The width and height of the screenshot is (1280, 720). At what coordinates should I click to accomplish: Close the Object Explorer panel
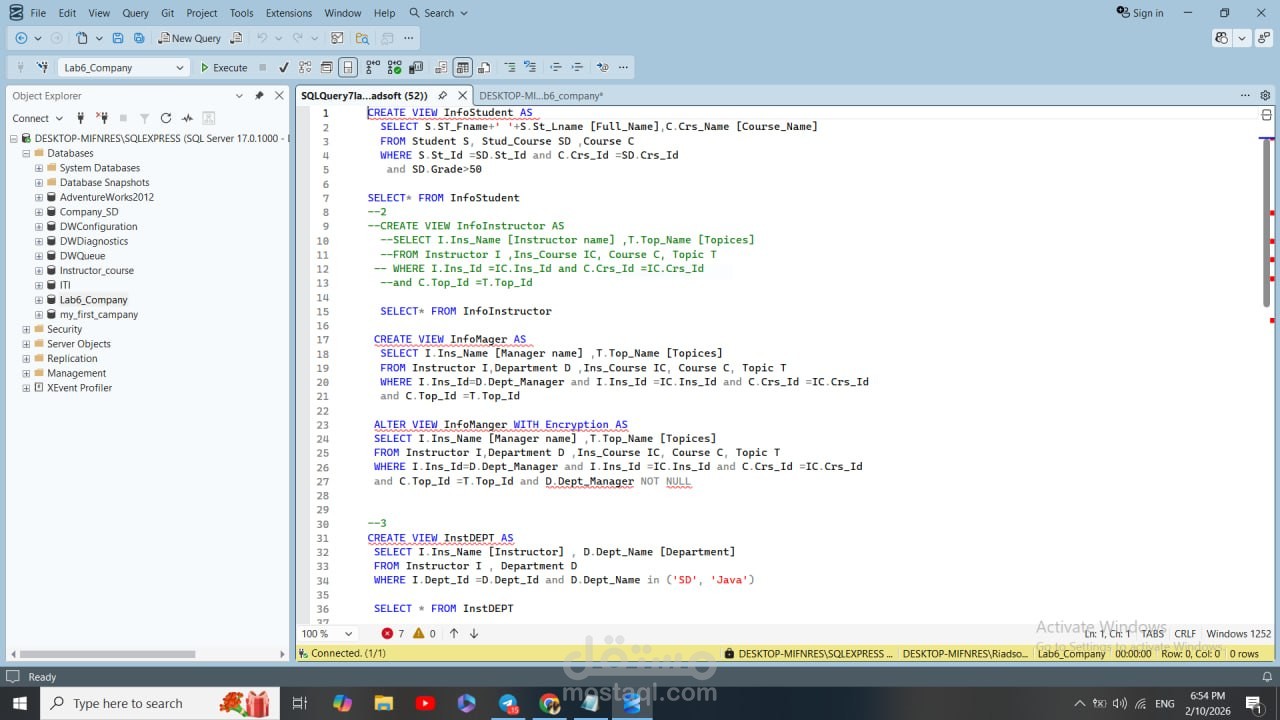click(278, 96)
